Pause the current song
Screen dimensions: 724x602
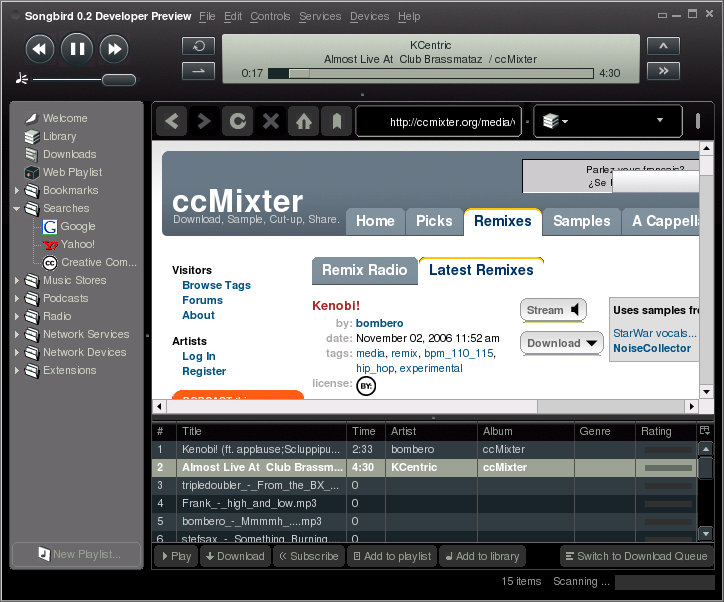click(77, 48)
